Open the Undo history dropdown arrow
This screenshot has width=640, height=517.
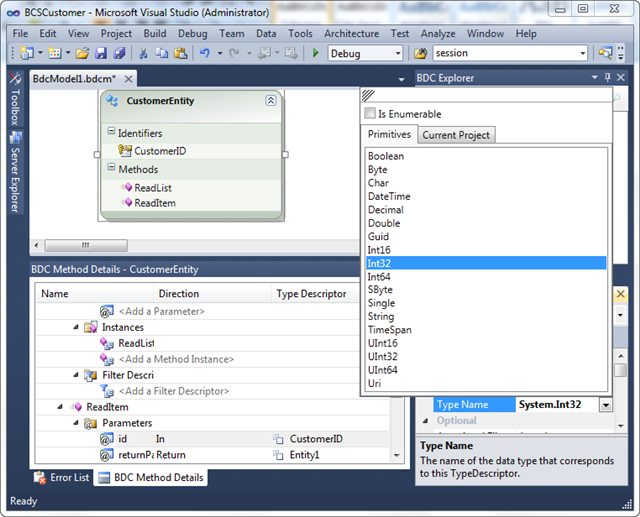coord(220,53)
